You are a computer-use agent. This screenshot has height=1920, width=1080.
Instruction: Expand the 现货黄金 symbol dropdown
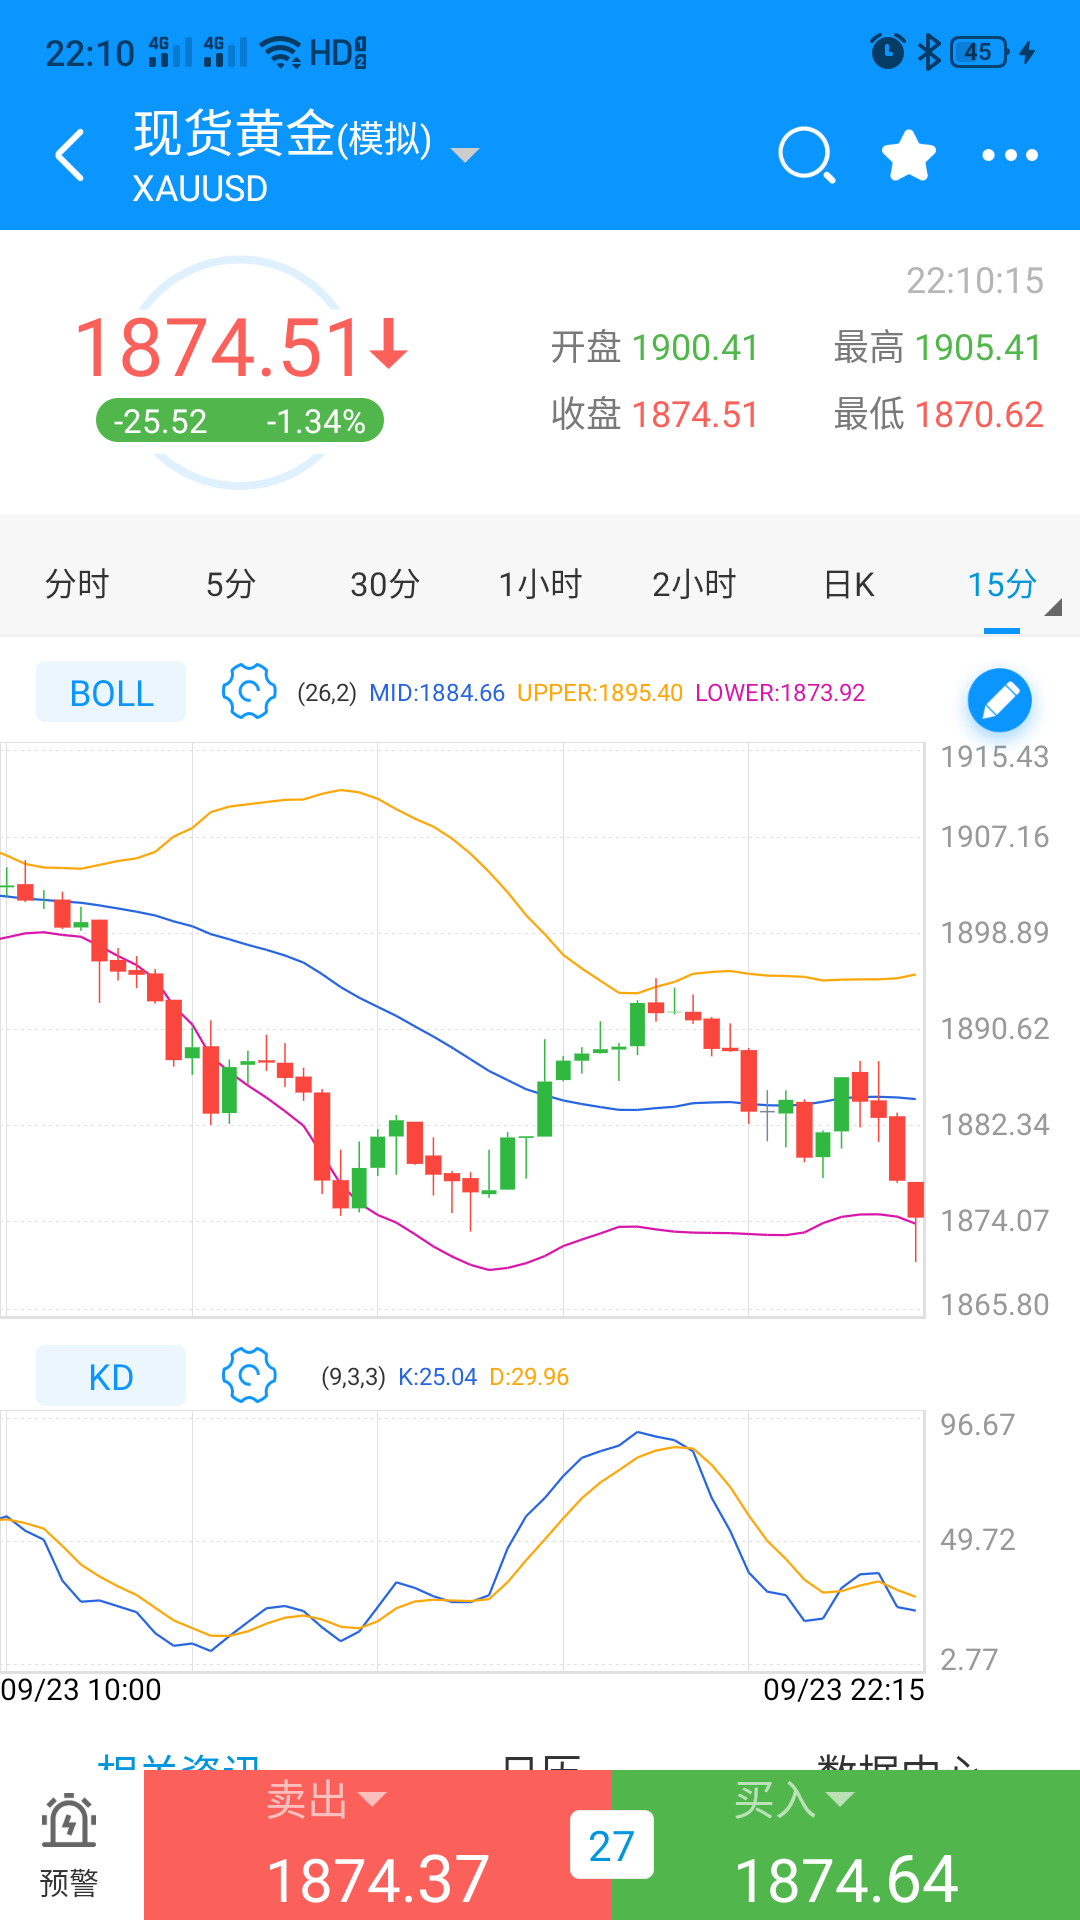[x=465, y=155]
